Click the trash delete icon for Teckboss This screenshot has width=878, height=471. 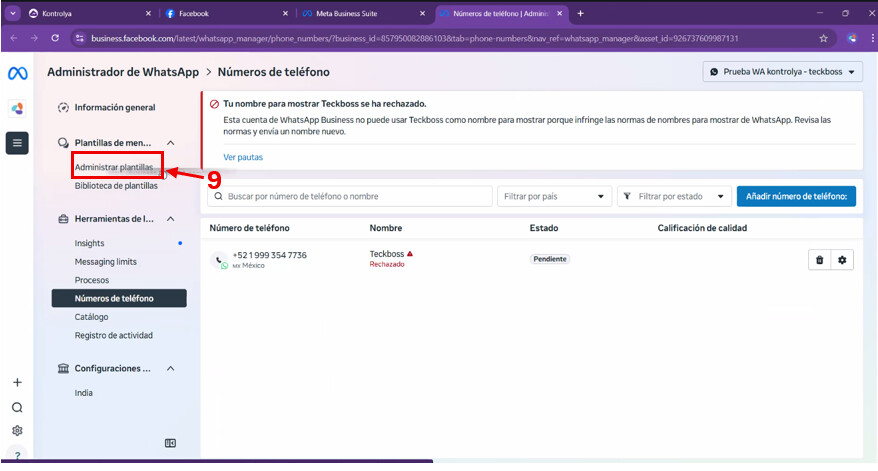[820, 260]
